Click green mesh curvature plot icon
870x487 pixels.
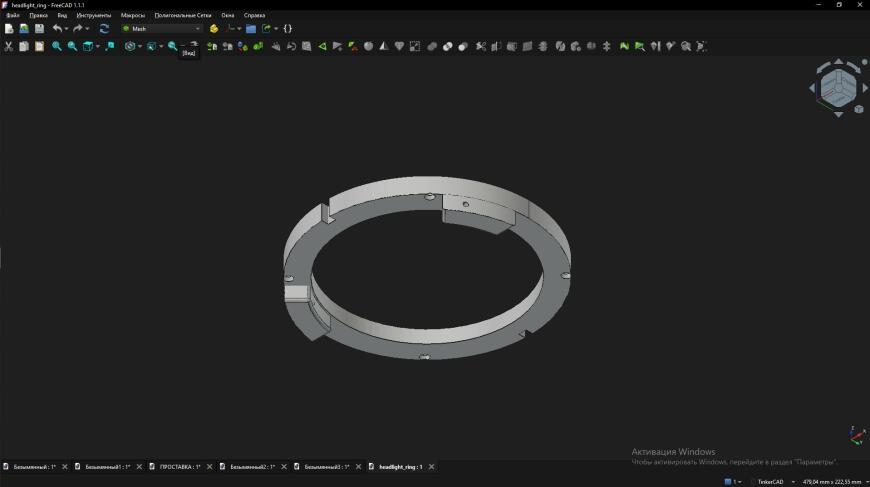[x=624, y=46]
